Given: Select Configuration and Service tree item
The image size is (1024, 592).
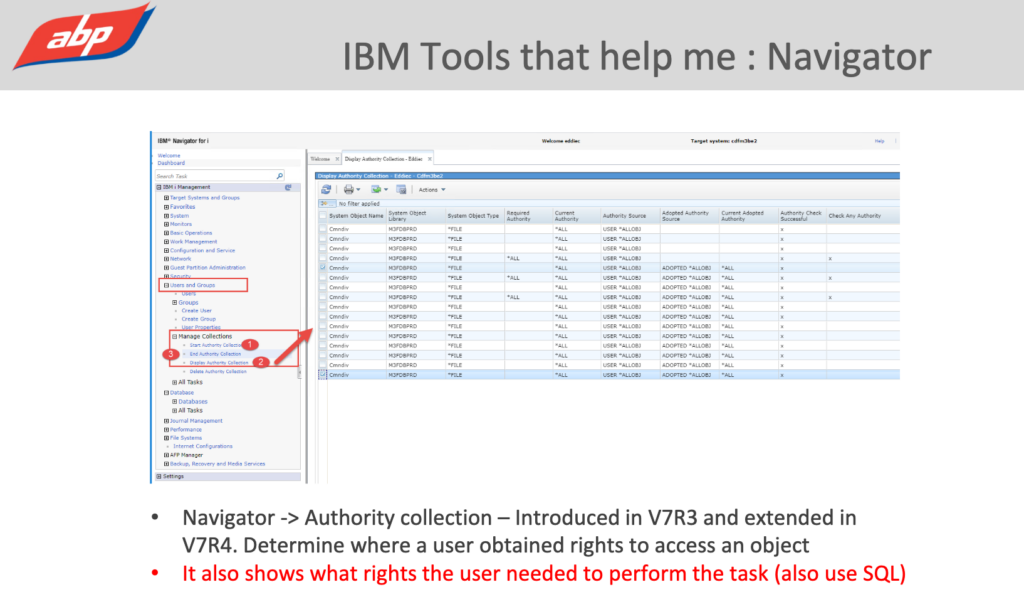Looking at the screenshot, I should point(202,250).
